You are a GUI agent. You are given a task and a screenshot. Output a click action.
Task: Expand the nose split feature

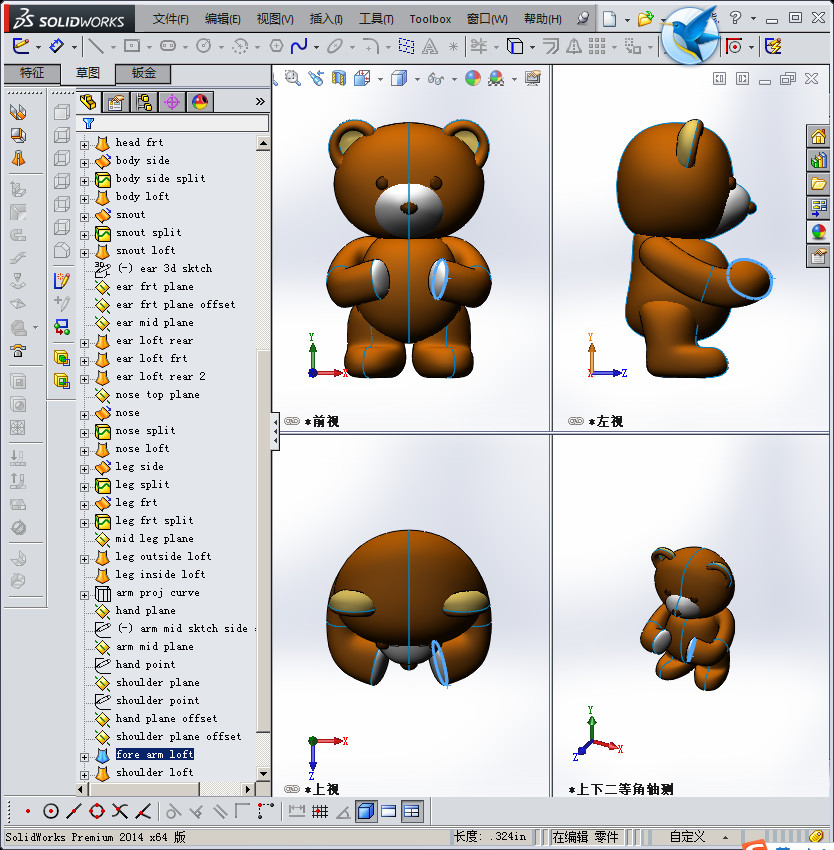(x=85, y=433)
